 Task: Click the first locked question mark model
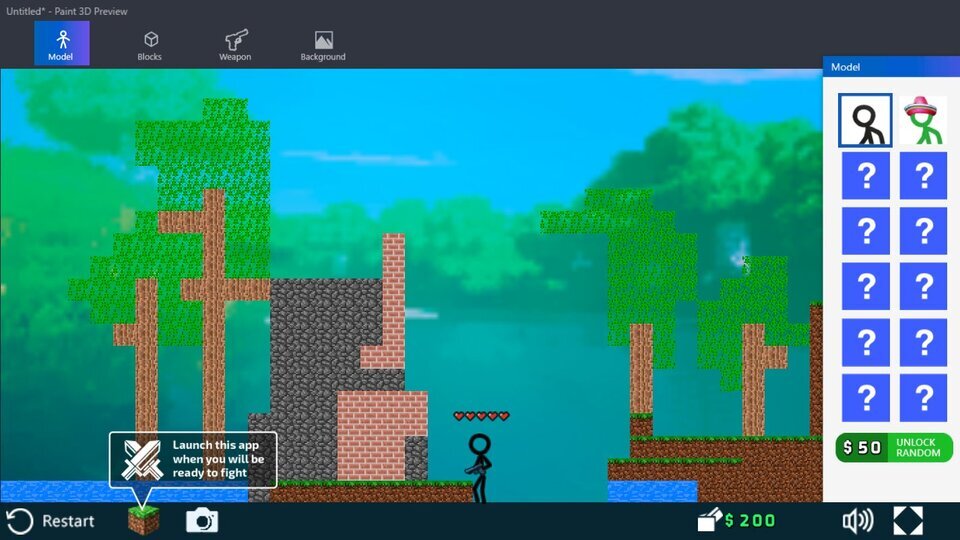pyautogui.click(x=866, y=176)
